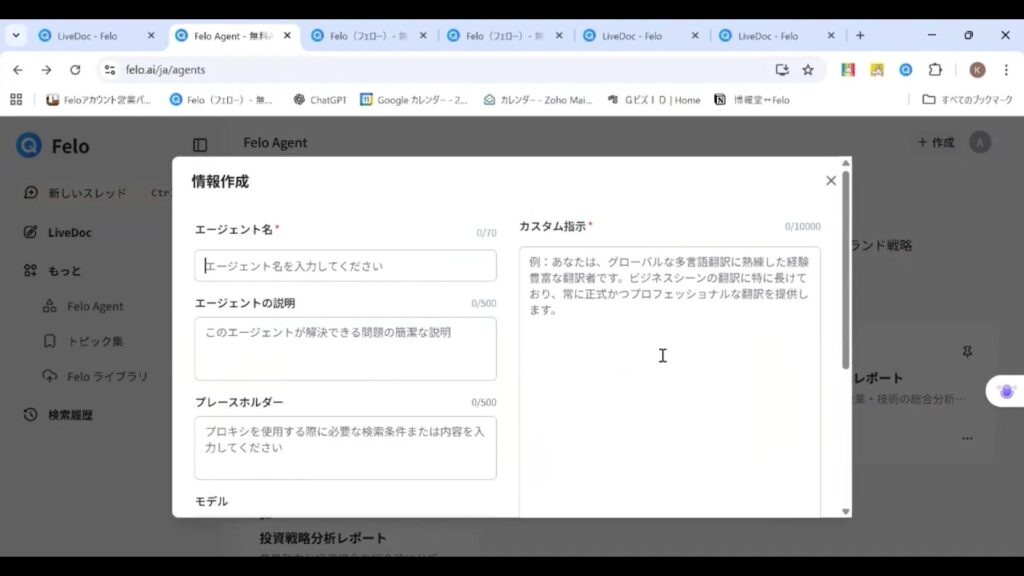
Task: Open a new browser tab
Action: click(860, 35)
